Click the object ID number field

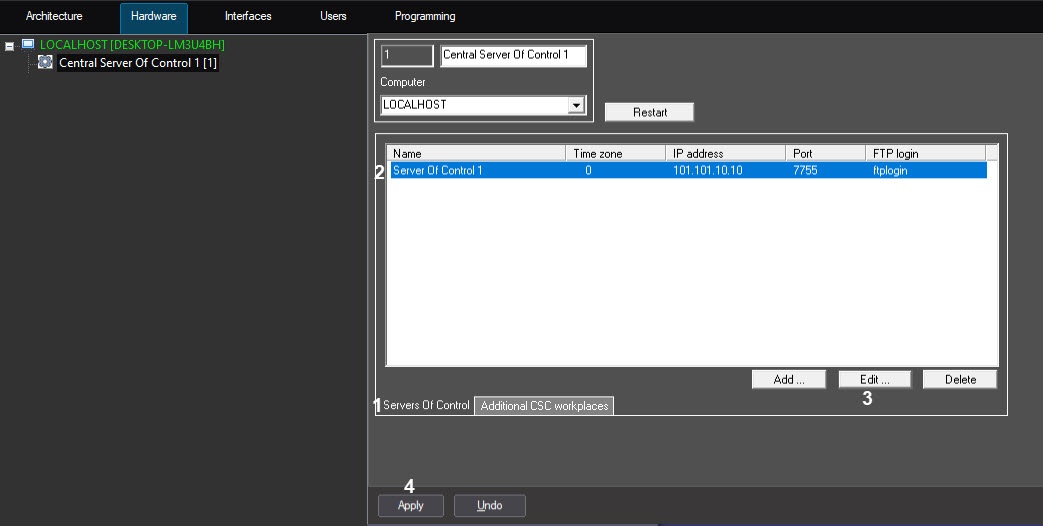click(x=406, y=56)
